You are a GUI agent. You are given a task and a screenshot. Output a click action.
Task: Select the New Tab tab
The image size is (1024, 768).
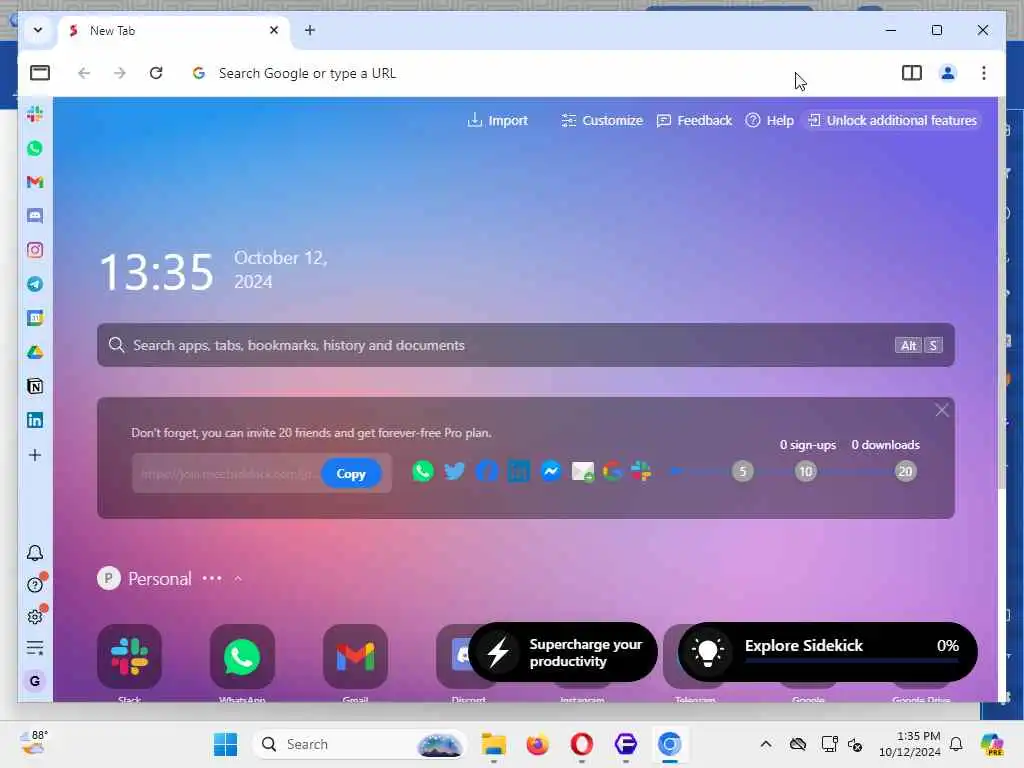click(175, 31)
